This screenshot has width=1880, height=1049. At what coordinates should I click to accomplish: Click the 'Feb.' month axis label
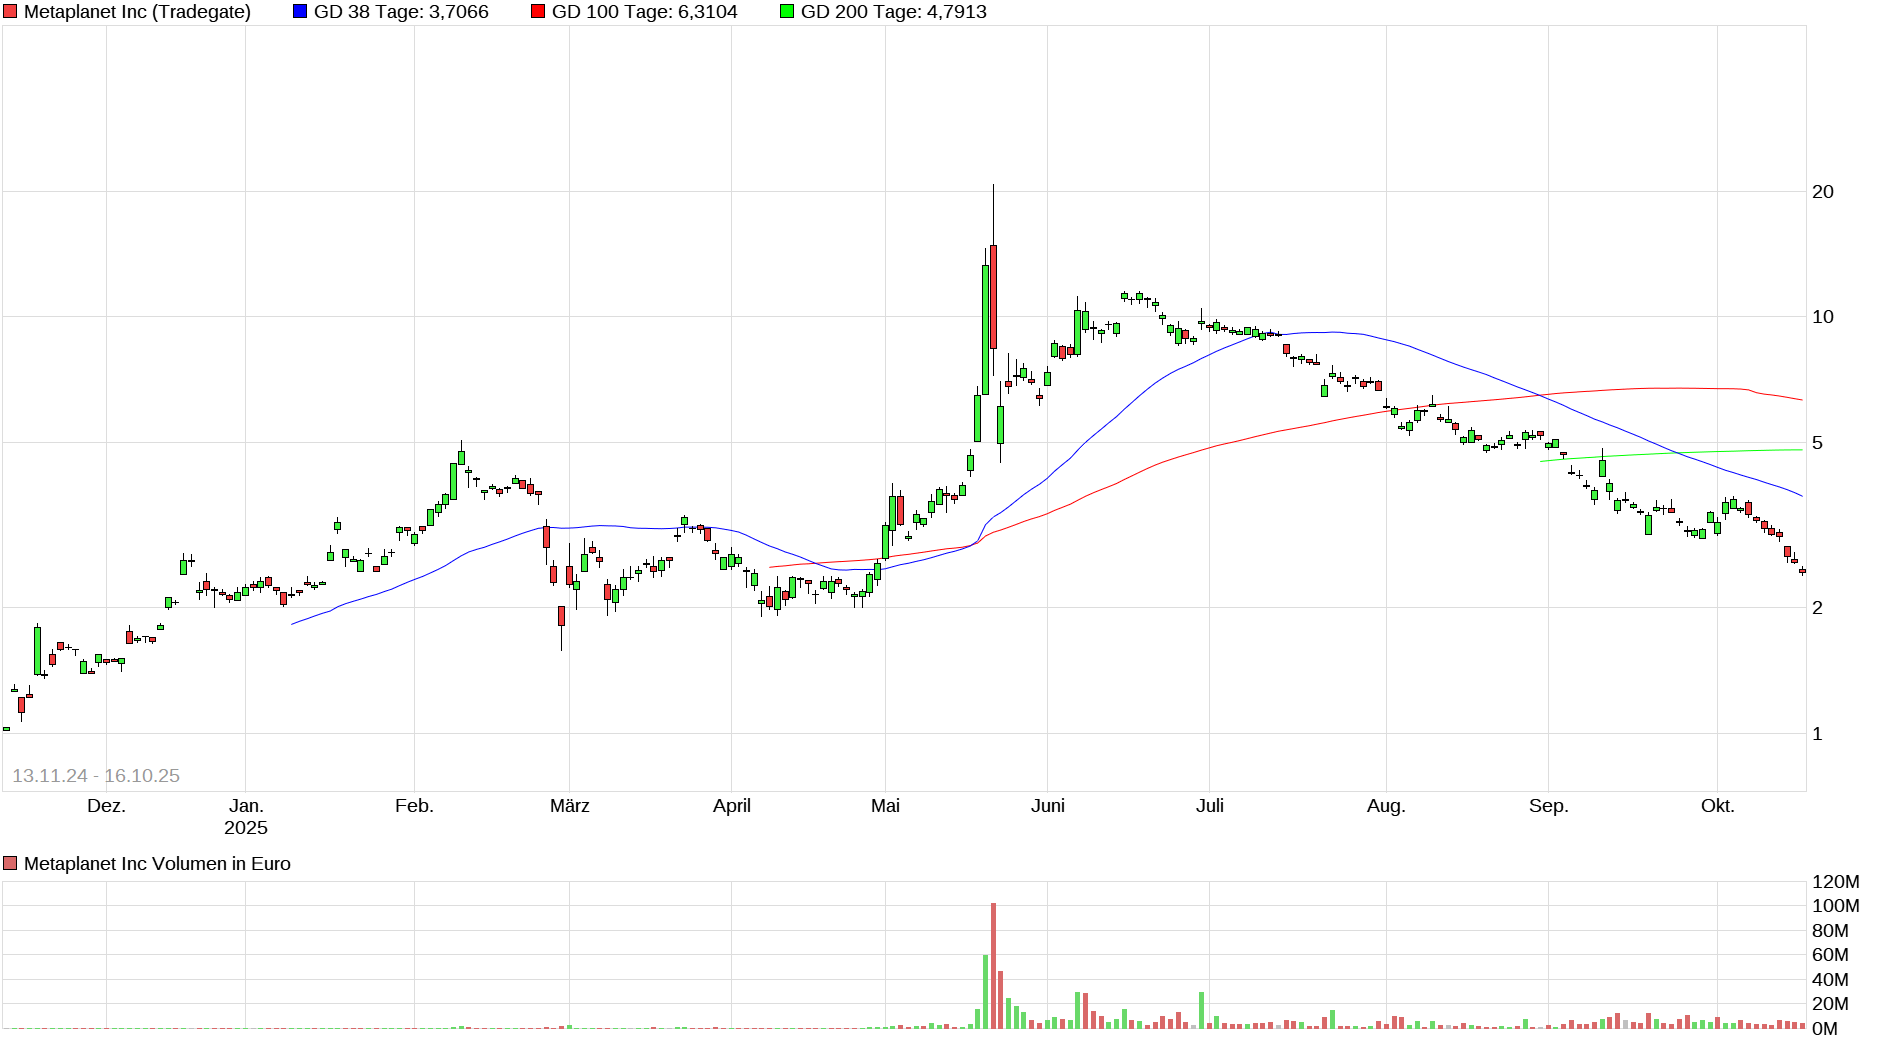414,806
